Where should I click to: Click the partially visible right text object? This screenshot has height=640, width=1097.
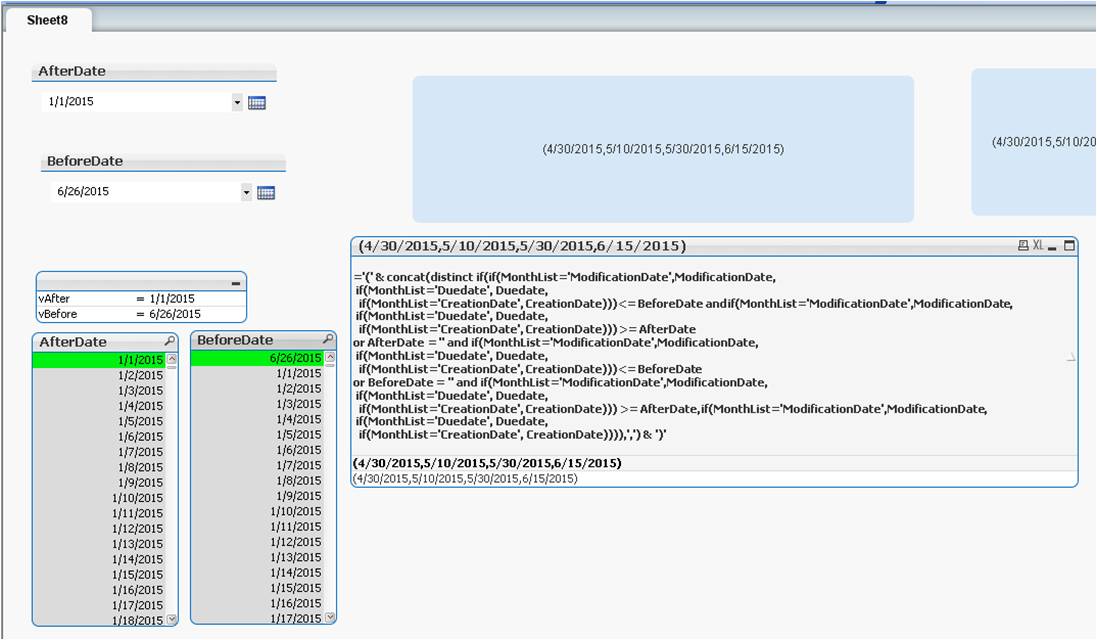pos(1034,142)
